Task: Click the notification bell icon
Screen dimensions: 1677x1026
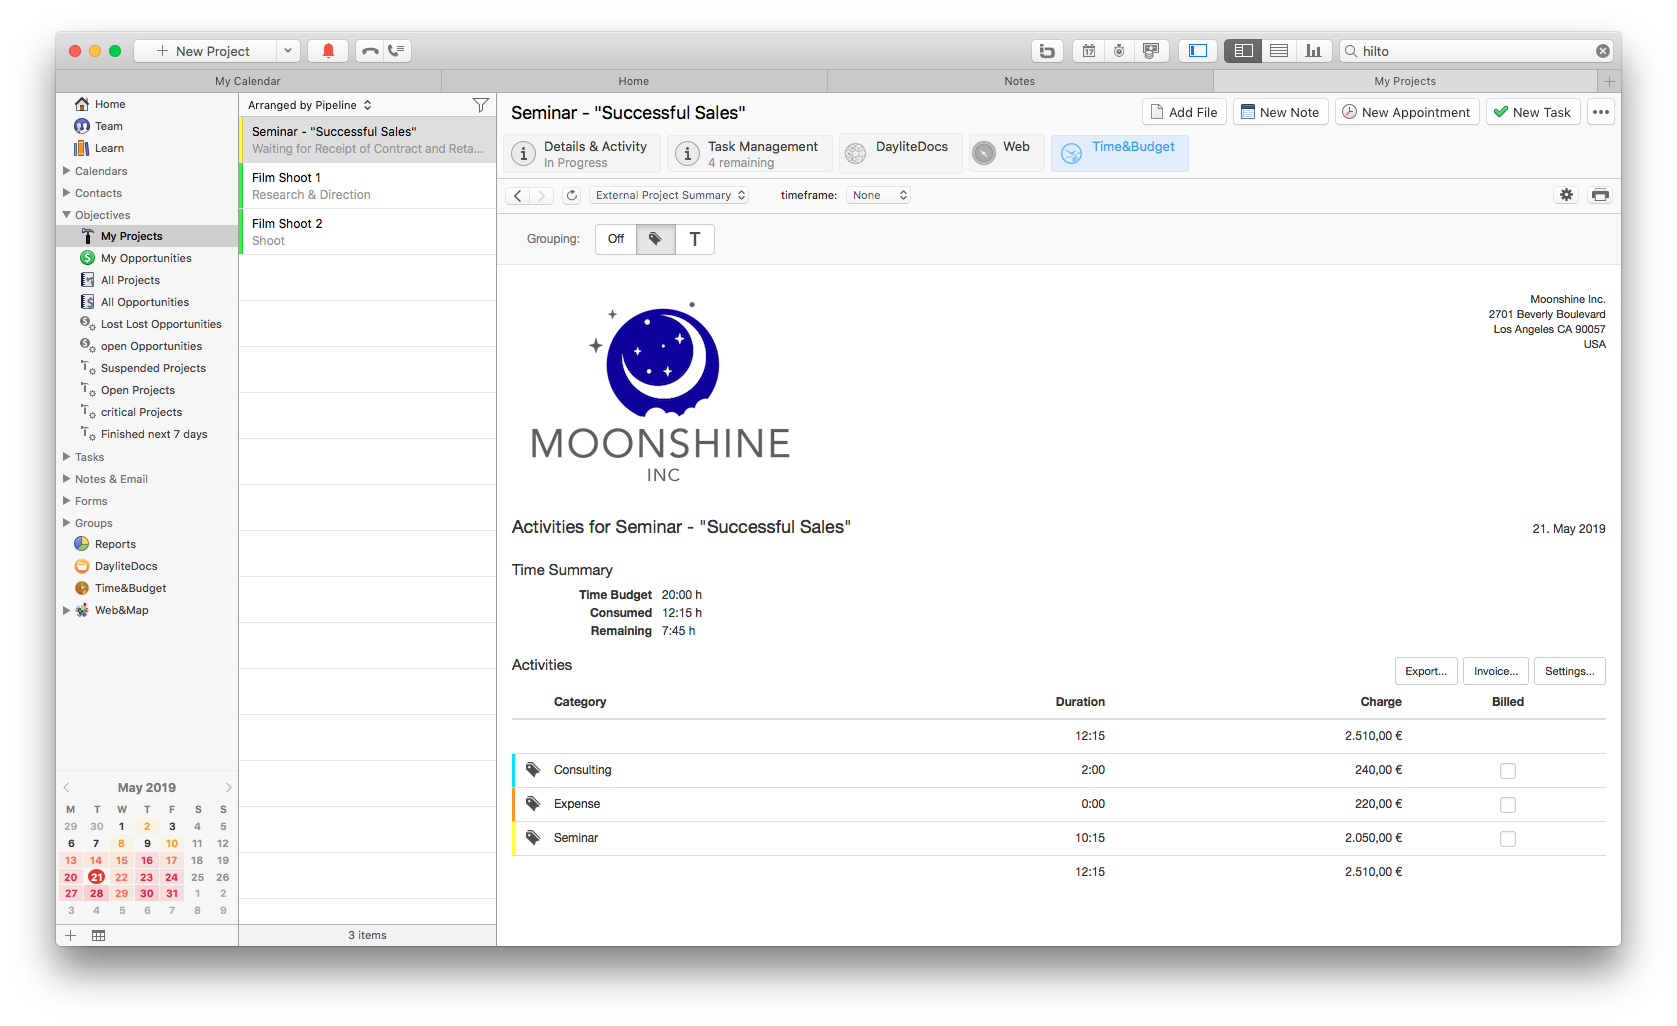Action: 328,51
